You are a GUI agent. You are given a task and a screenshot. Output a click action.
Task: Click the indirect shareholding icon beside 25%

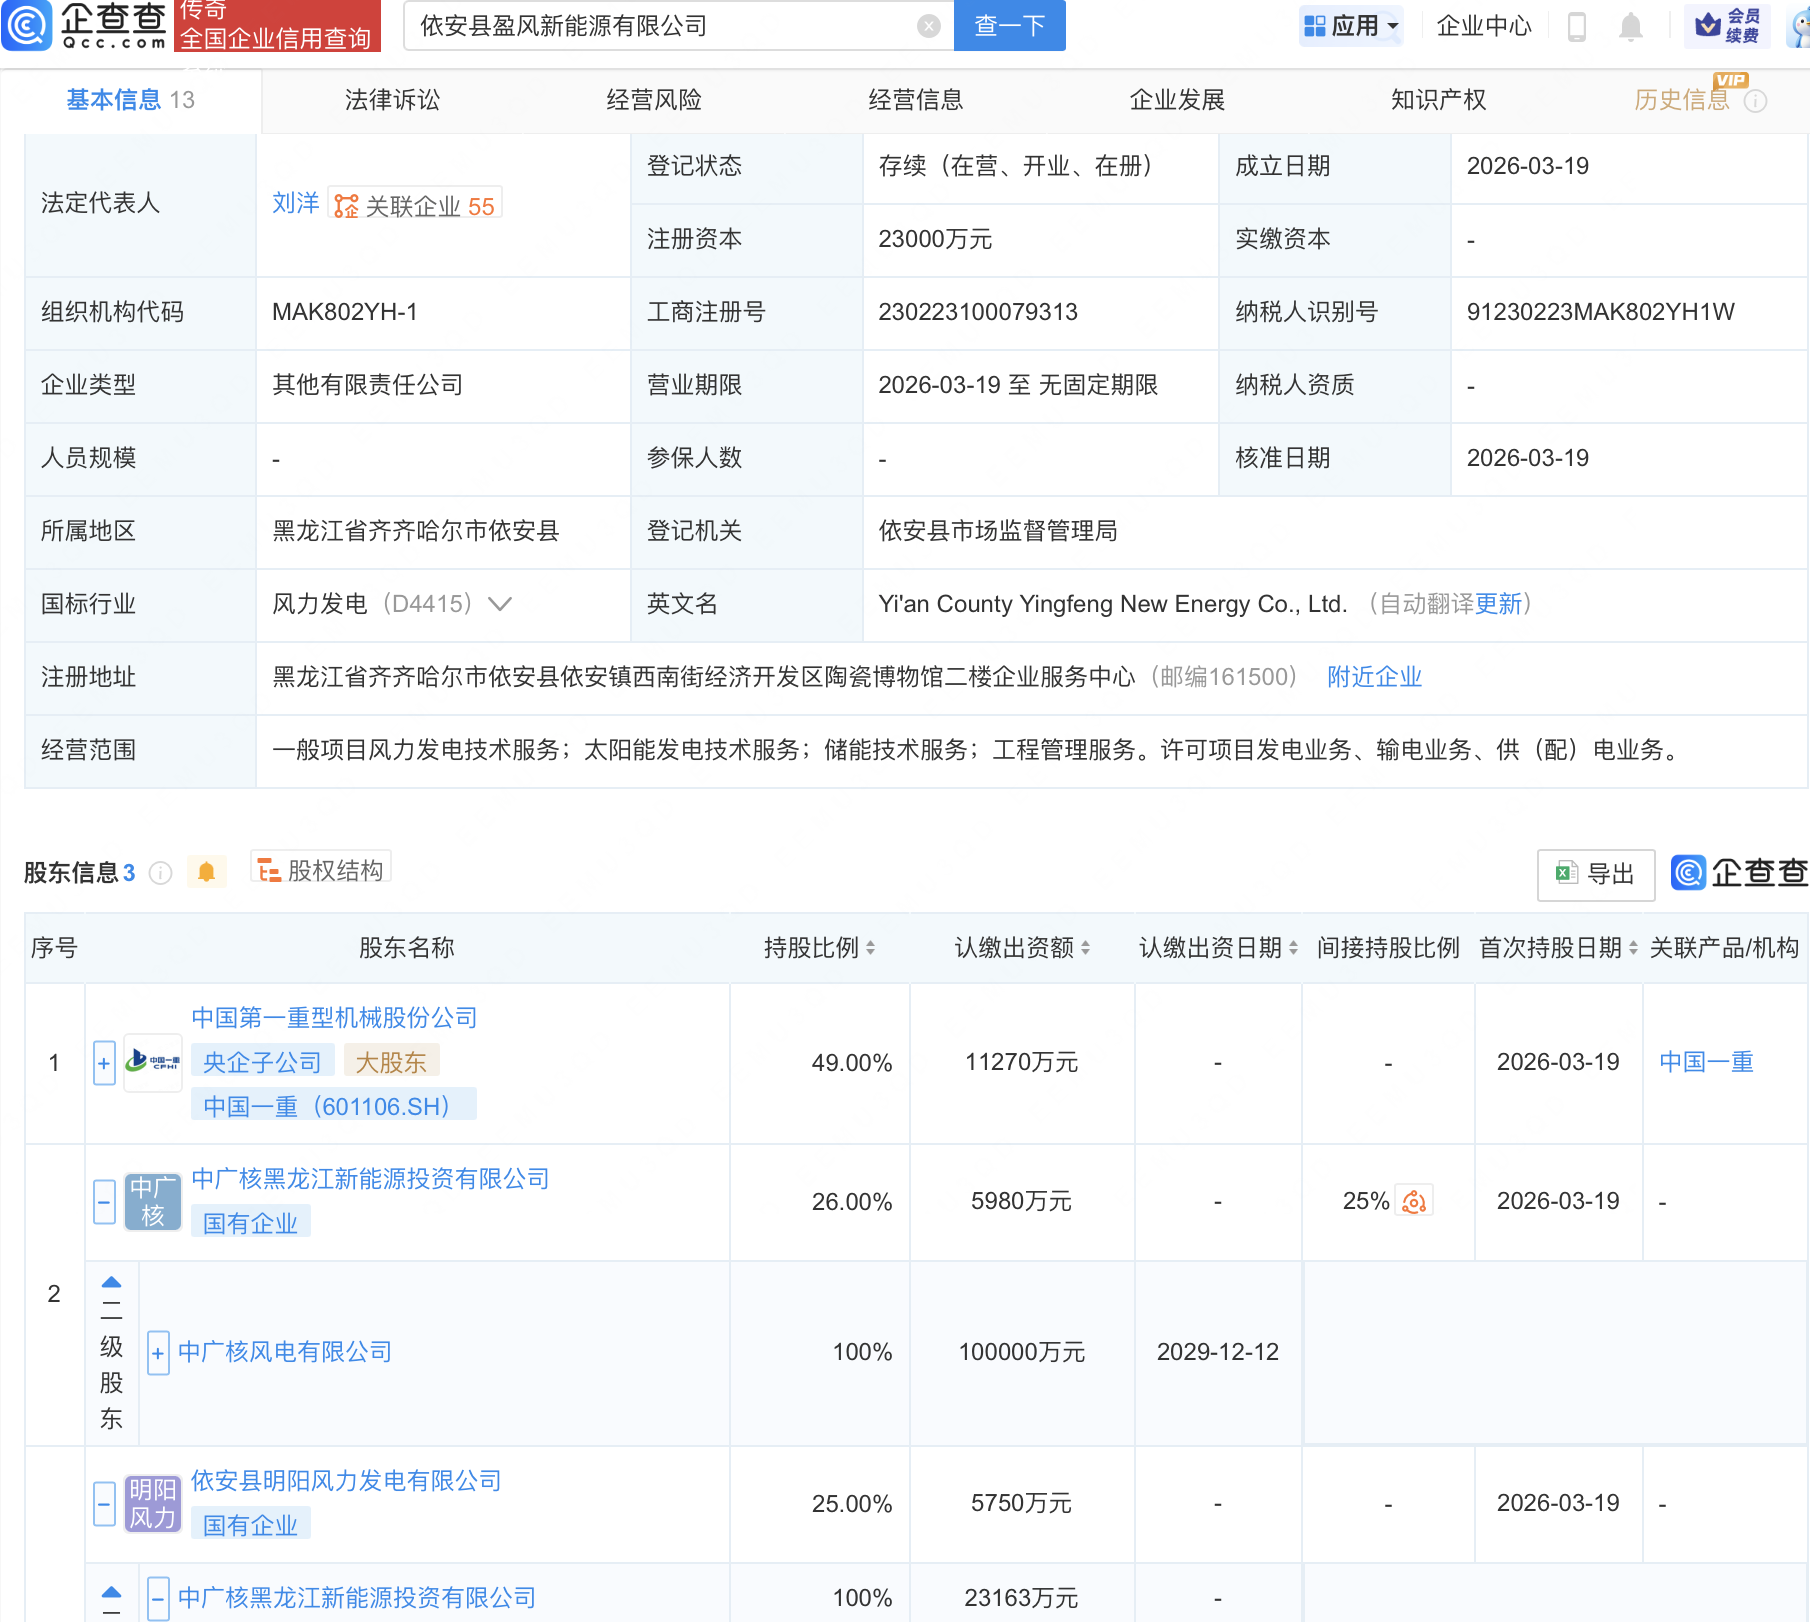tap(1413, 1201)
